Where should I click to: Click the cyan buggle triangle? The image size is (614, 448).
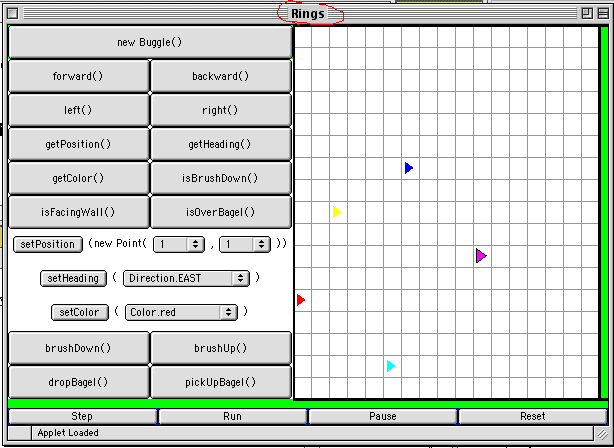pyautogui.click(x=390, y=366)
